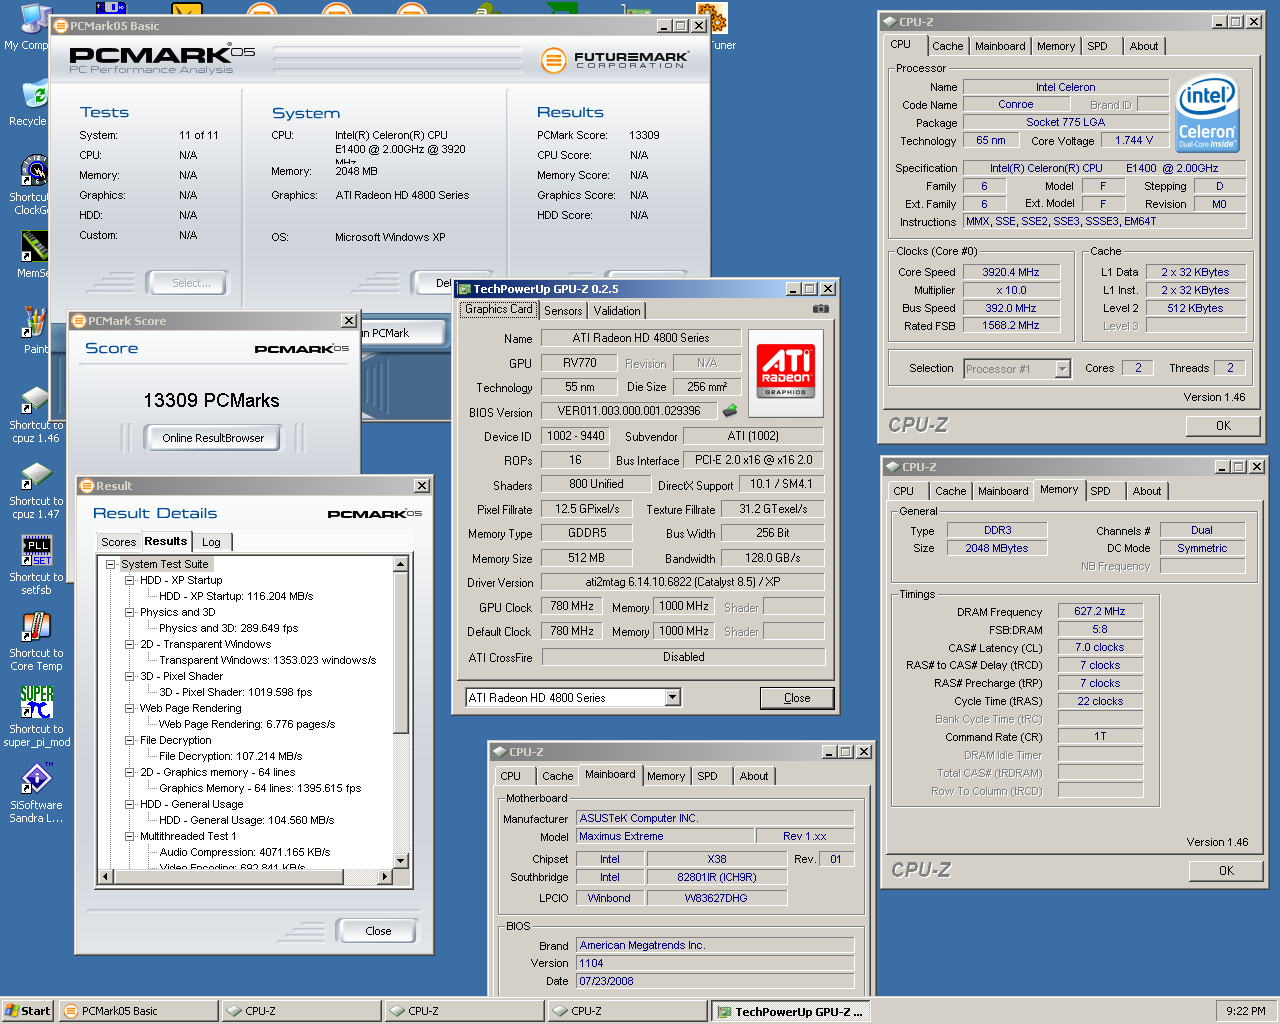Close the PCMark Score window
The image size is (1280, 1024).
[x=349, y=321]
